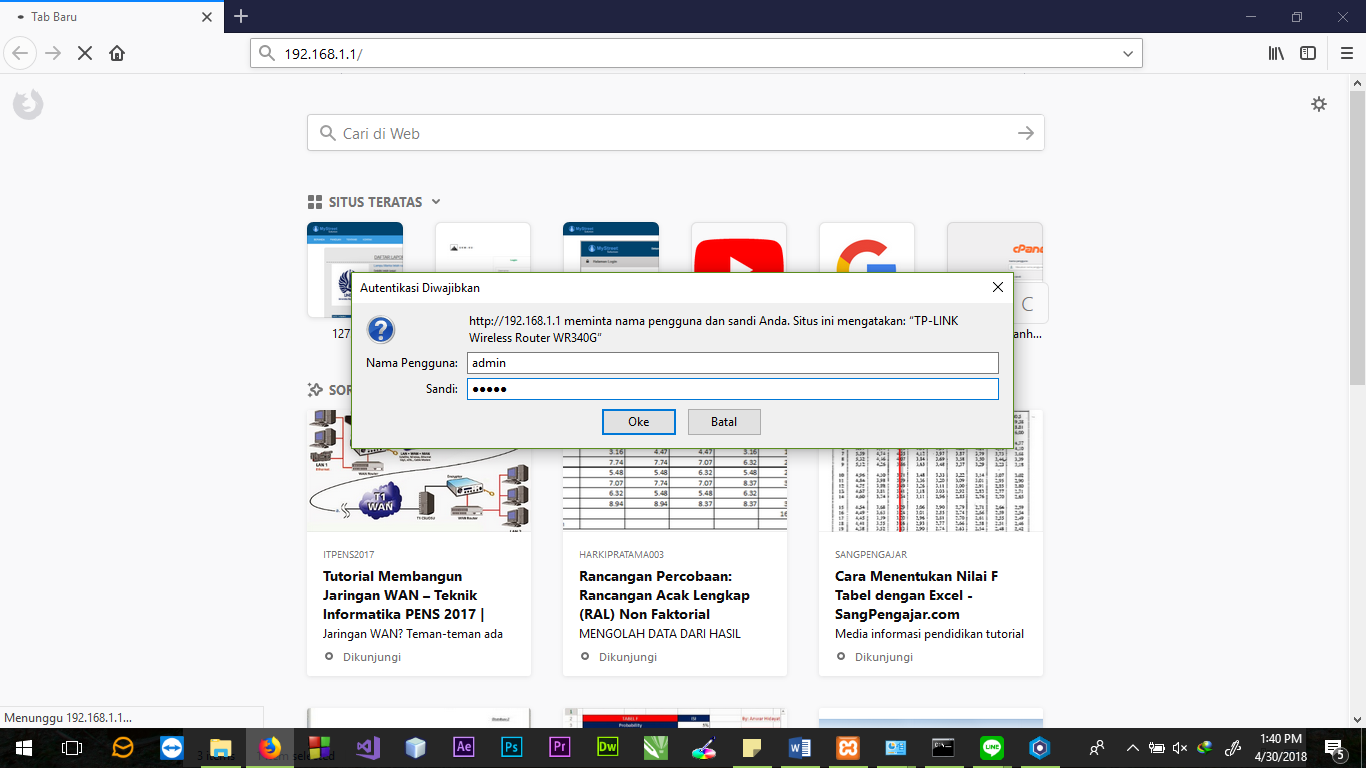The height and width of the screenshot is (768, 1366).
Task: Open the LINE app from the taskbar
Action: [991, 747]
